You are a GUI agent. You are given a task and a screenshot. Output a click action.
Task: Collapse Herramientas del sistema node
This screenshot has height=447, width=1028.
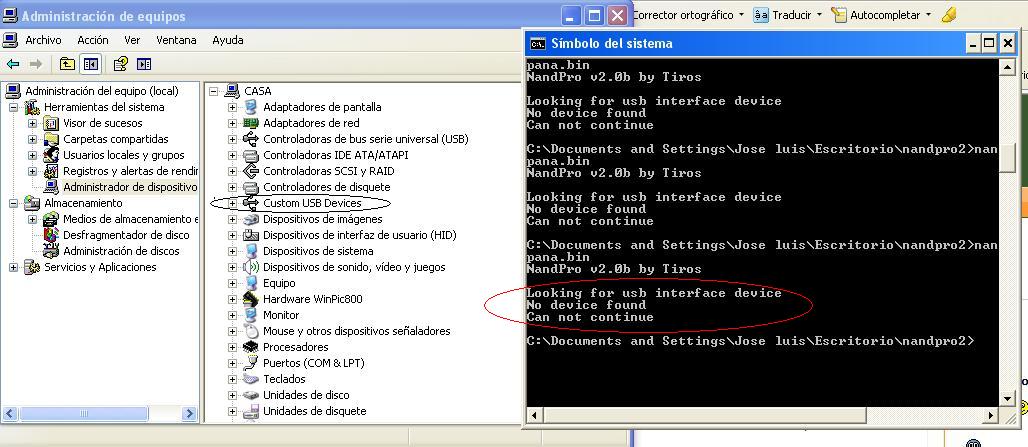coord(13,107)
